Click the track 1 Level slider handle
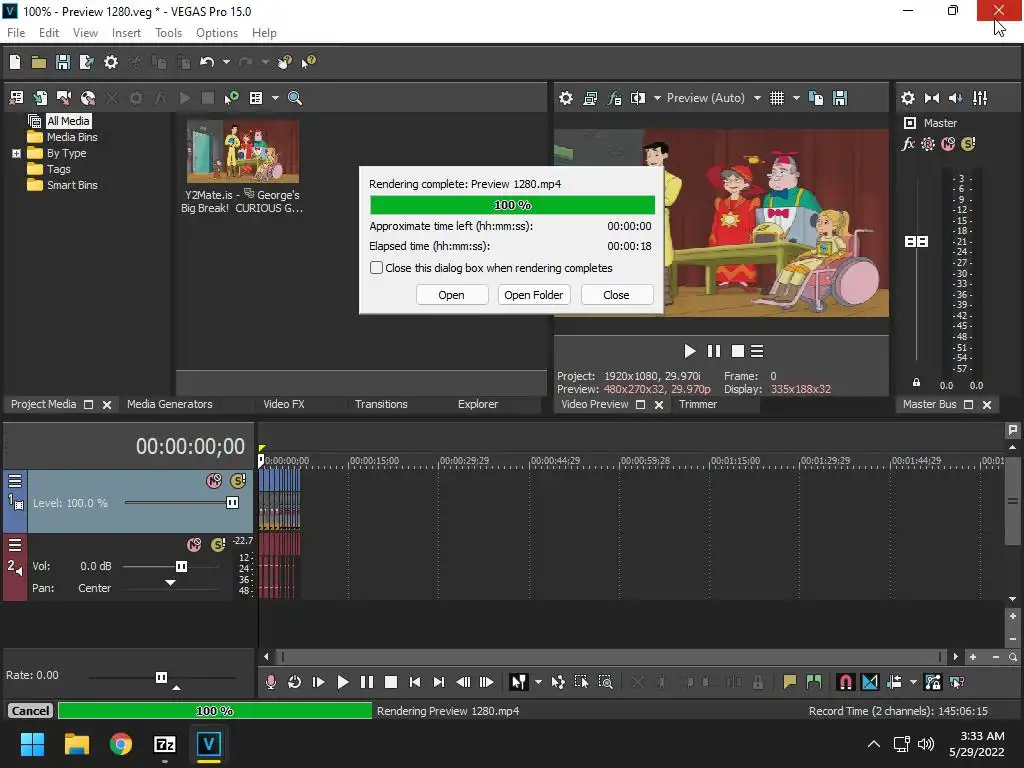 (232, 502)
